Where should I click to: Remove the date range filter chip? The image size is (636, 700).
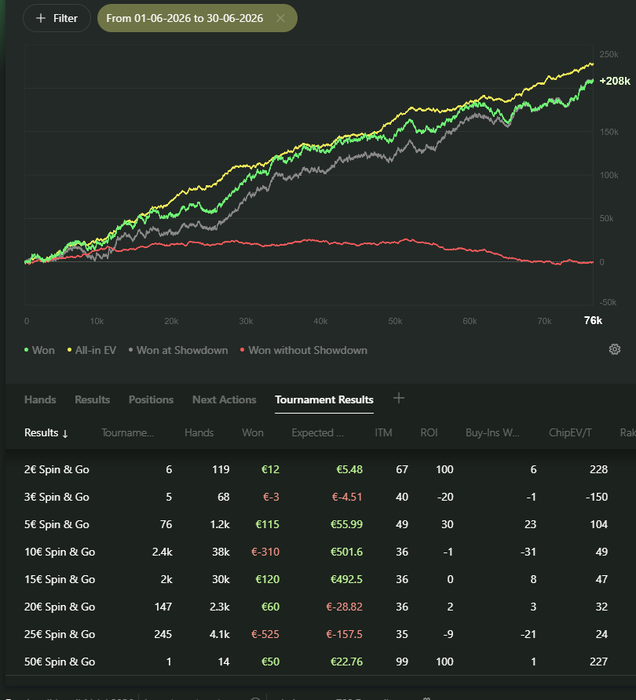click(280, 18)
